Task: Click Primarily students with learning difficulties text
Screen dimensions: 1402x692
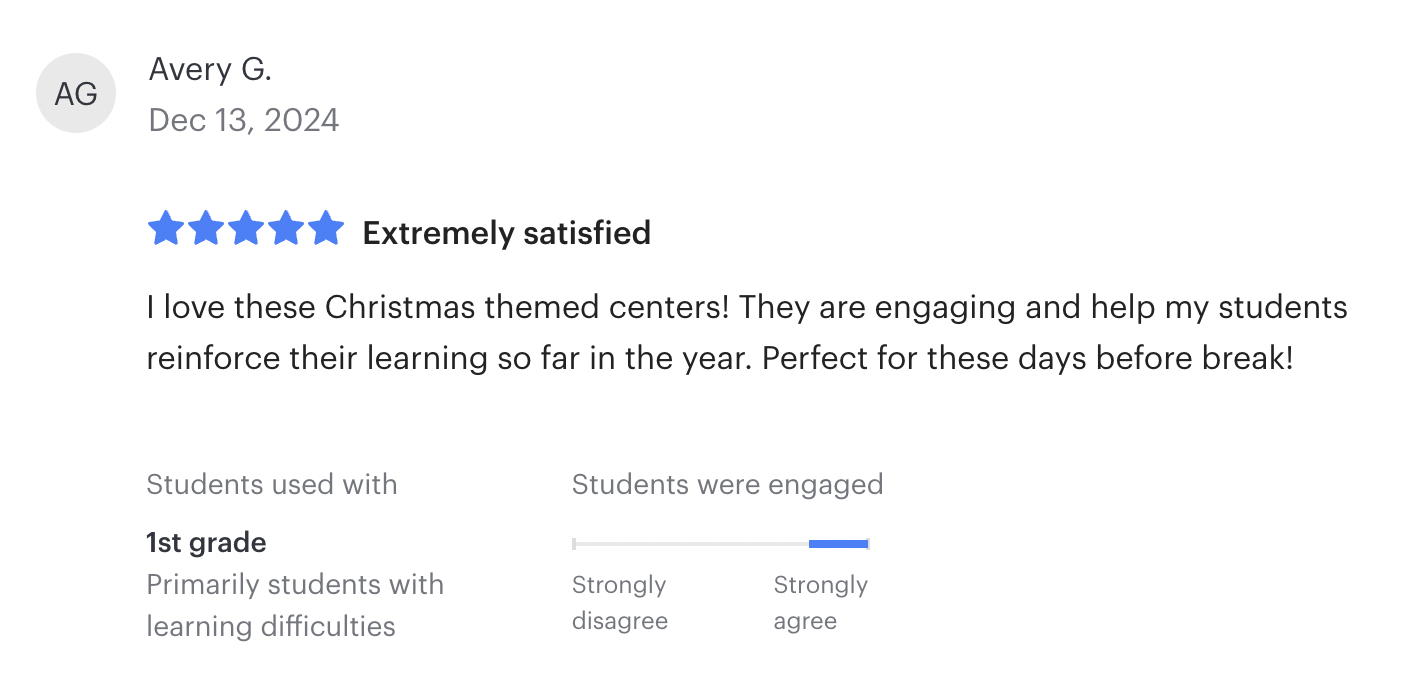Action: coord(294,605)
